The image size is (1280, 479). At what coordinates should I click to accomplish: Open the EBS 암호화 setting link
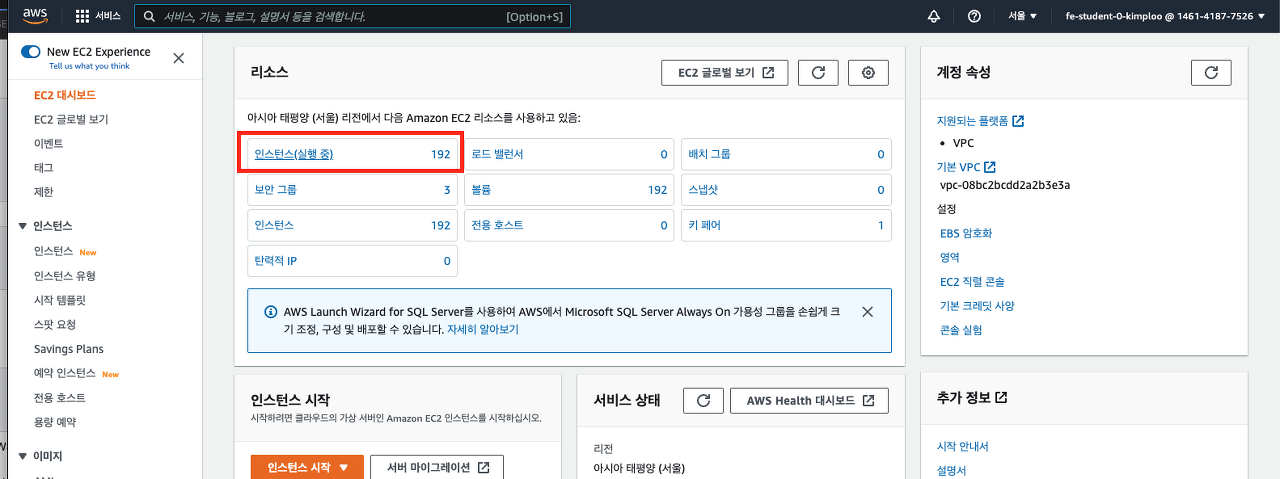pos(966,233)
